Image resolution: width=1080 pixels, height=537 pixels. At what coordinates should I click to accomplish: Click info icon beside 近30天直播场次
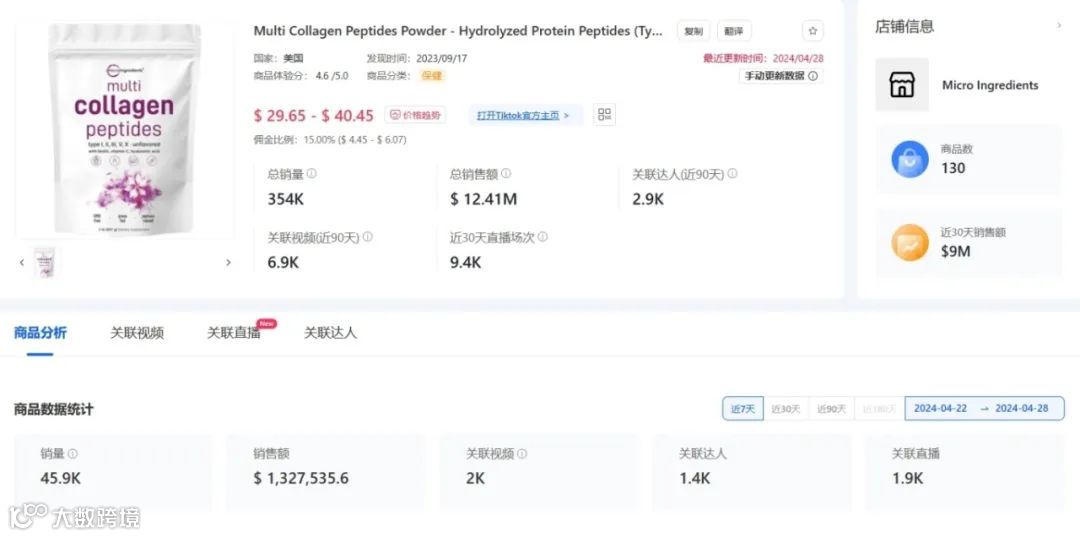click(543, 237)
